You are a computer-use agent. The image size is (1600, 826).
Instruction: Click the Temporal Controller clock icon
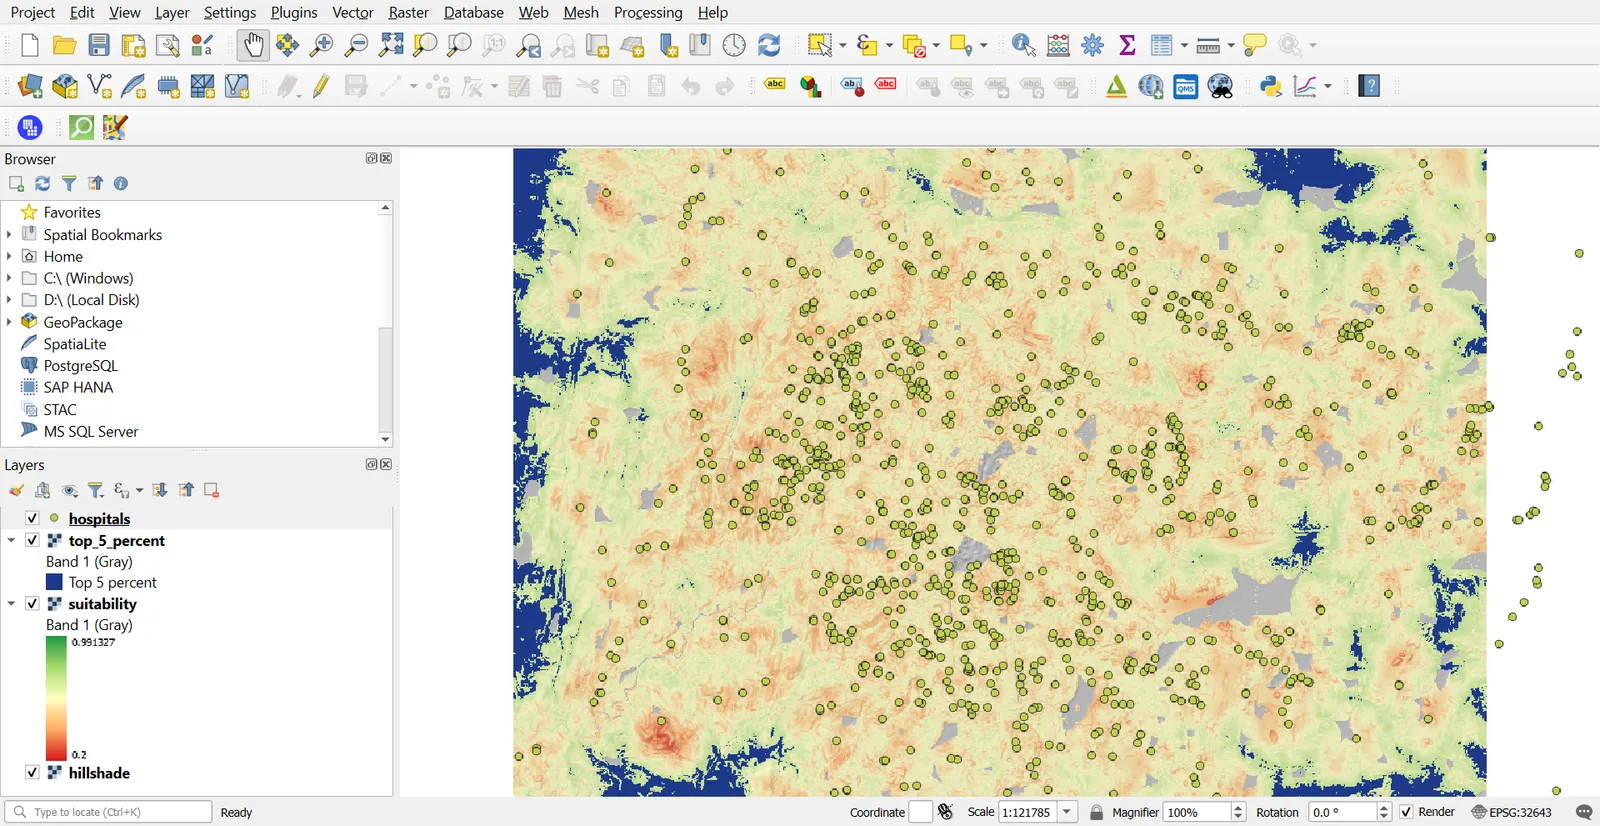click(x=734, y=45)
